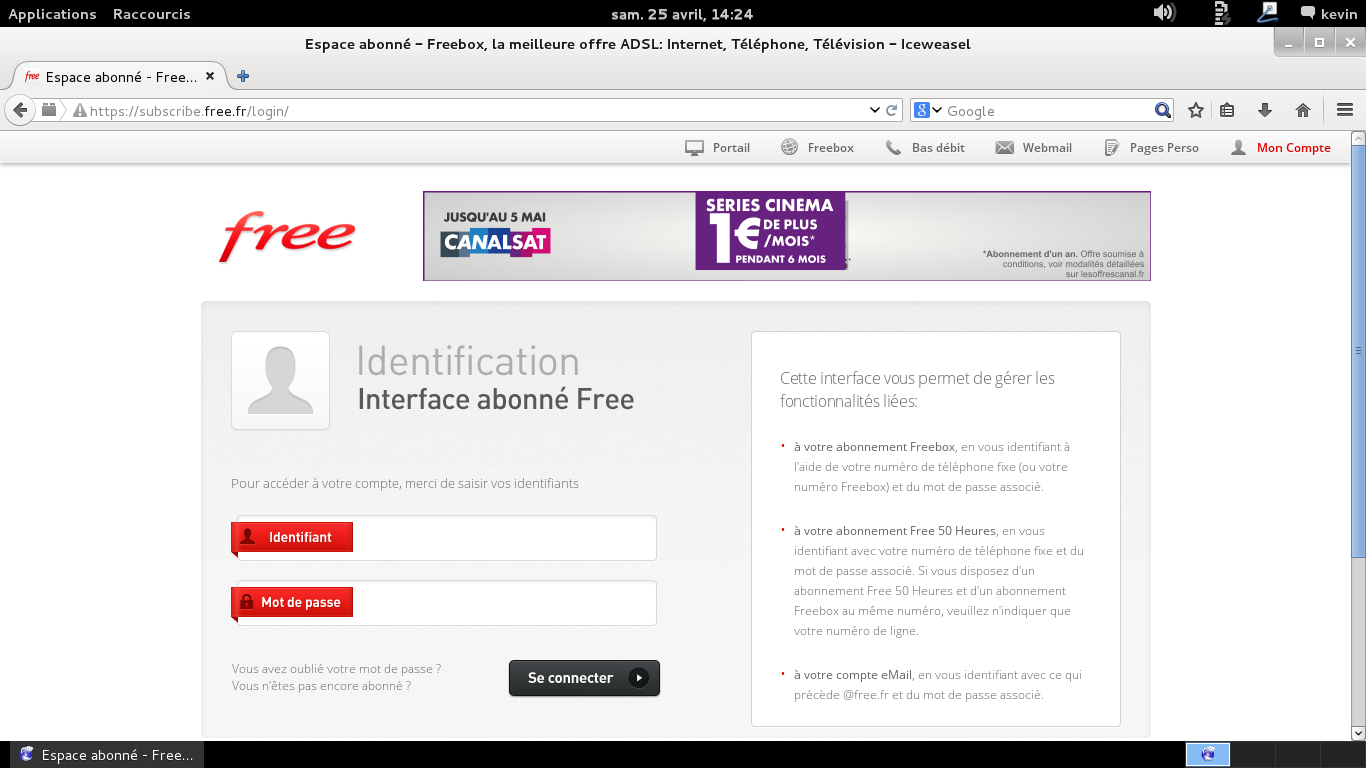This screenshot has height=768, width=1366.
Task: Click the warning triangle site identity icon
Action: pyautogui.click(x=80, y=111)
